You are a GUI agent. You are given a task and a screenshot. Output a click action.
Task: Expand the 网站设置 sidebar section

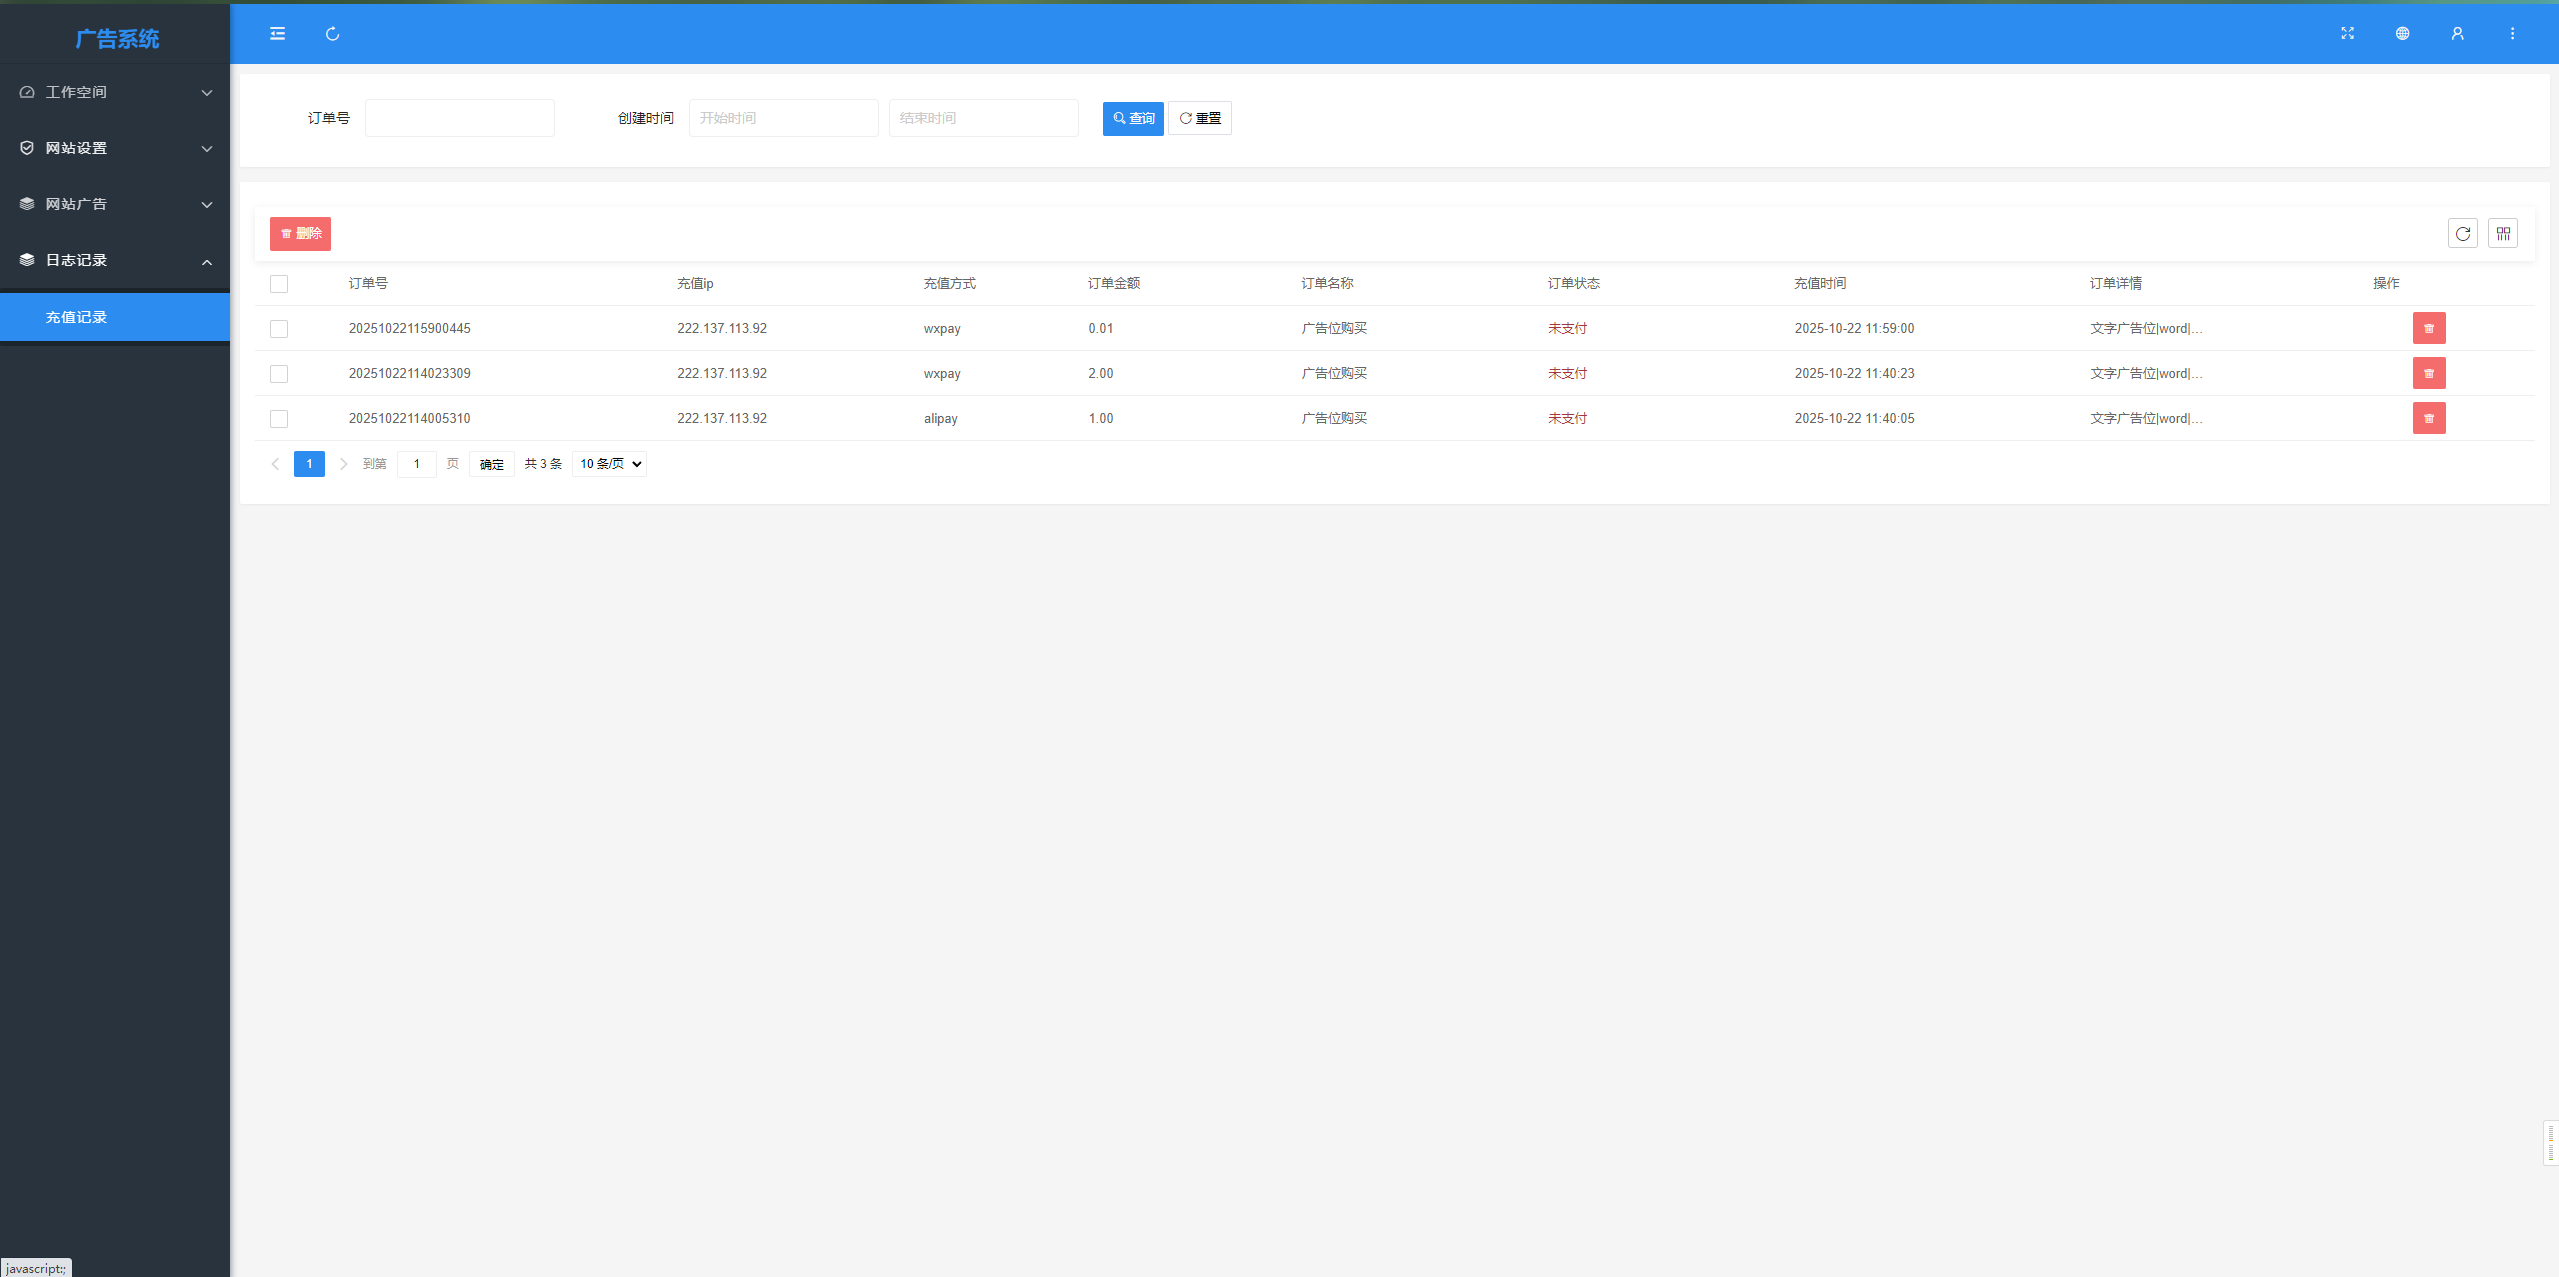click(x=115, y=148)
